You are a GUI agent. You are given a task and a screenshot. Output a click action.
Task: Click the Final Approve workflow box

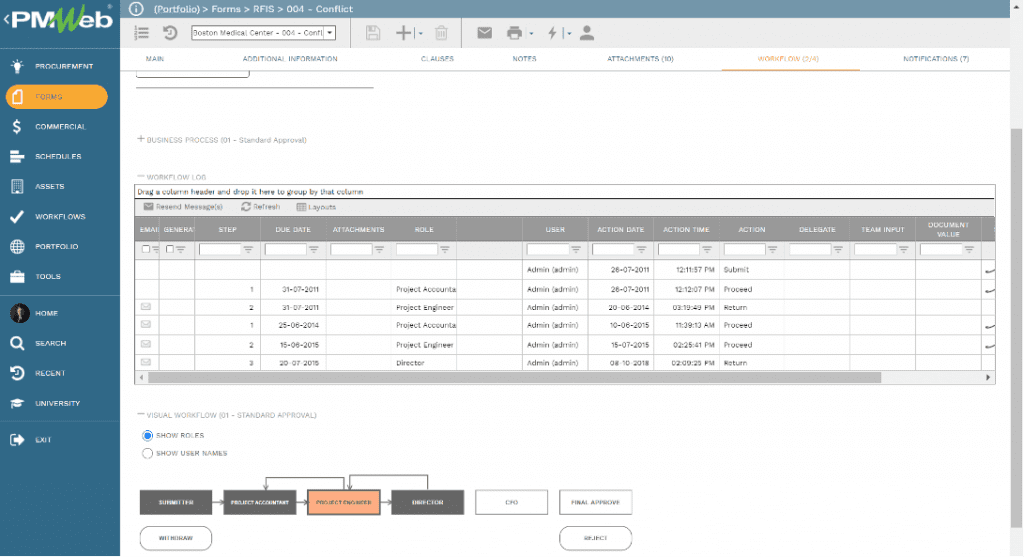pyautogui.click(x=596, y=502)
